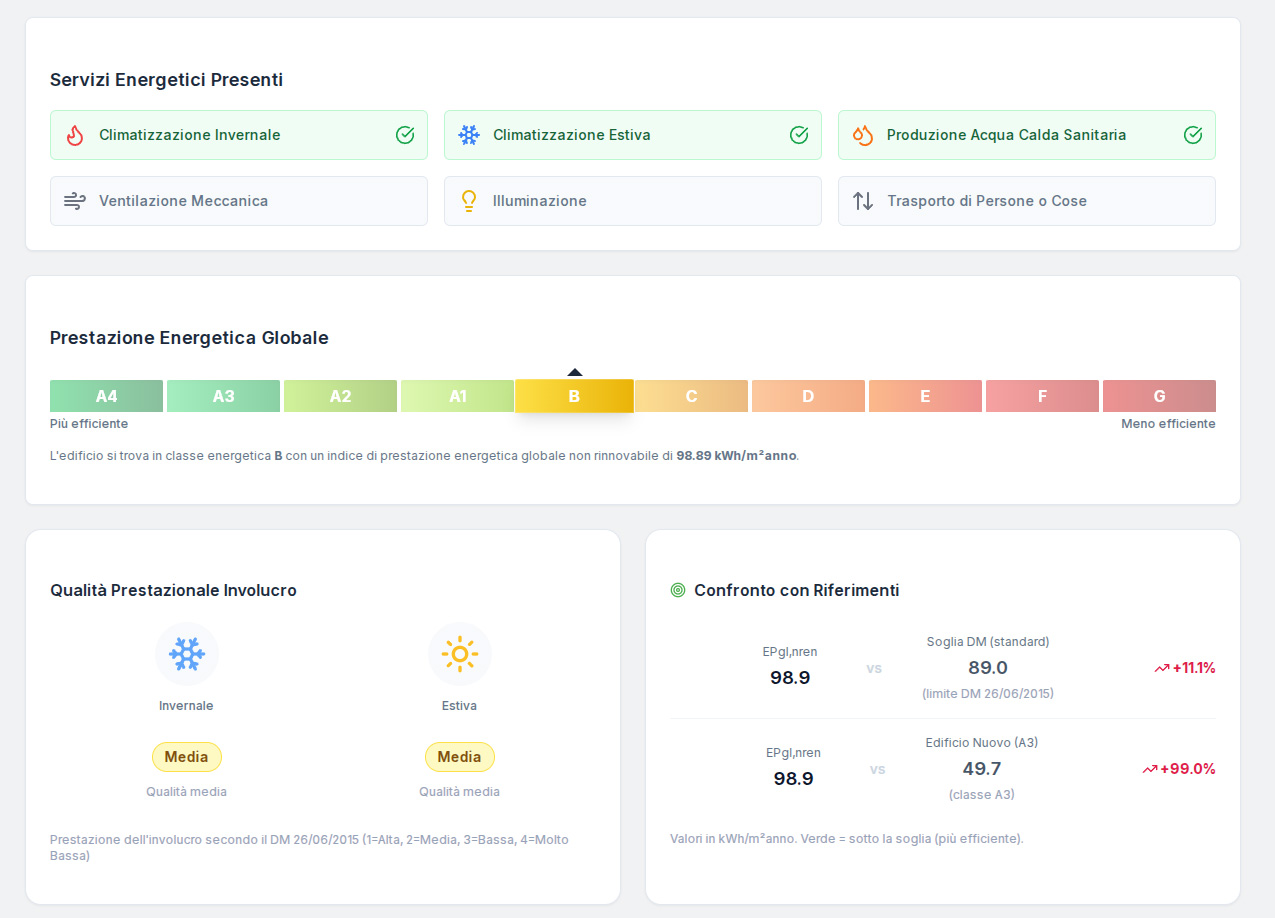Click the flame icon for Climatizzazione Invernale
This screenshot has height=918, width=1275.
pos(75,135)
